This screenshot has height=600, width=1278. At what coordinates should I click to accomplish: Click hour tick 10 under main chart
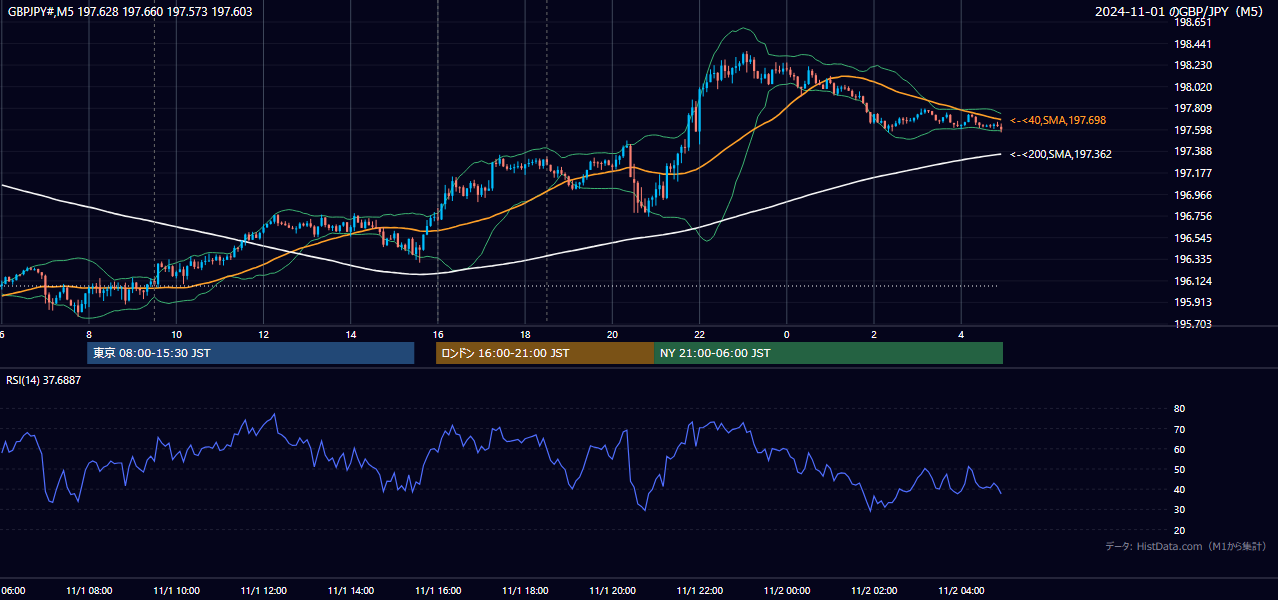tap(176, 334)
